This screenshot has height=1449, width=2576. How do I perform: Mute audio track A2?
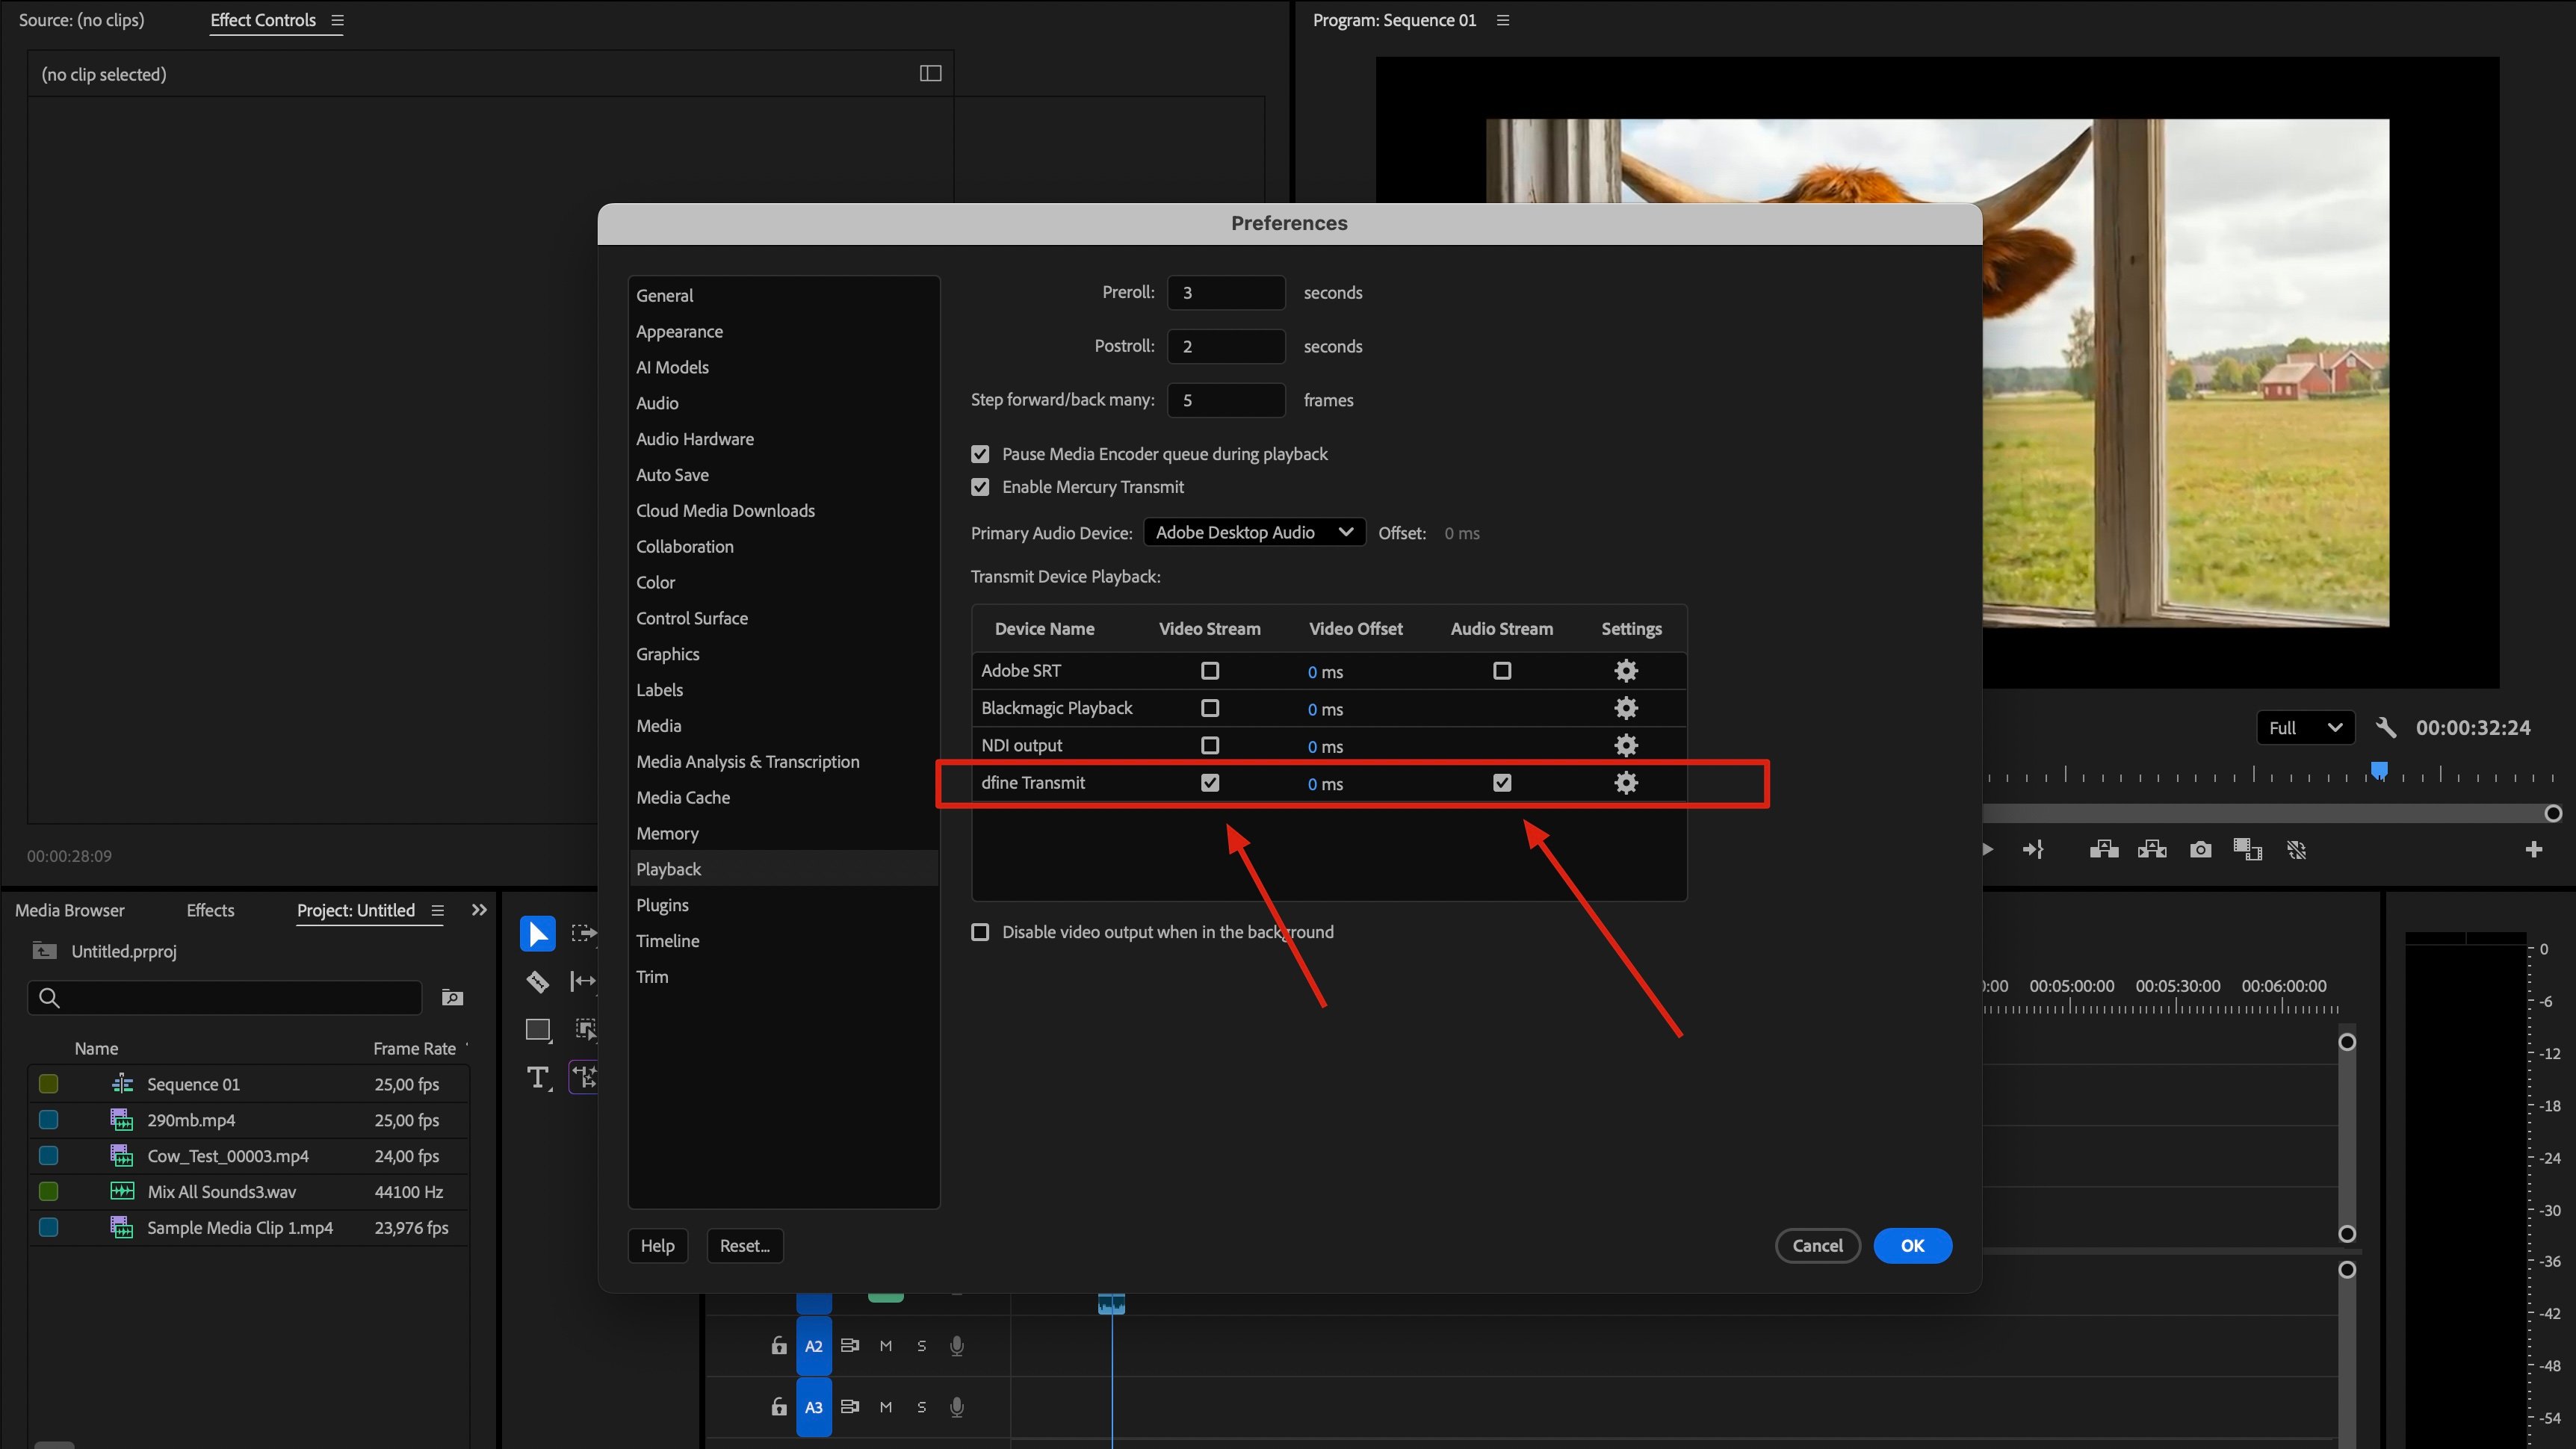[885, 1346]
